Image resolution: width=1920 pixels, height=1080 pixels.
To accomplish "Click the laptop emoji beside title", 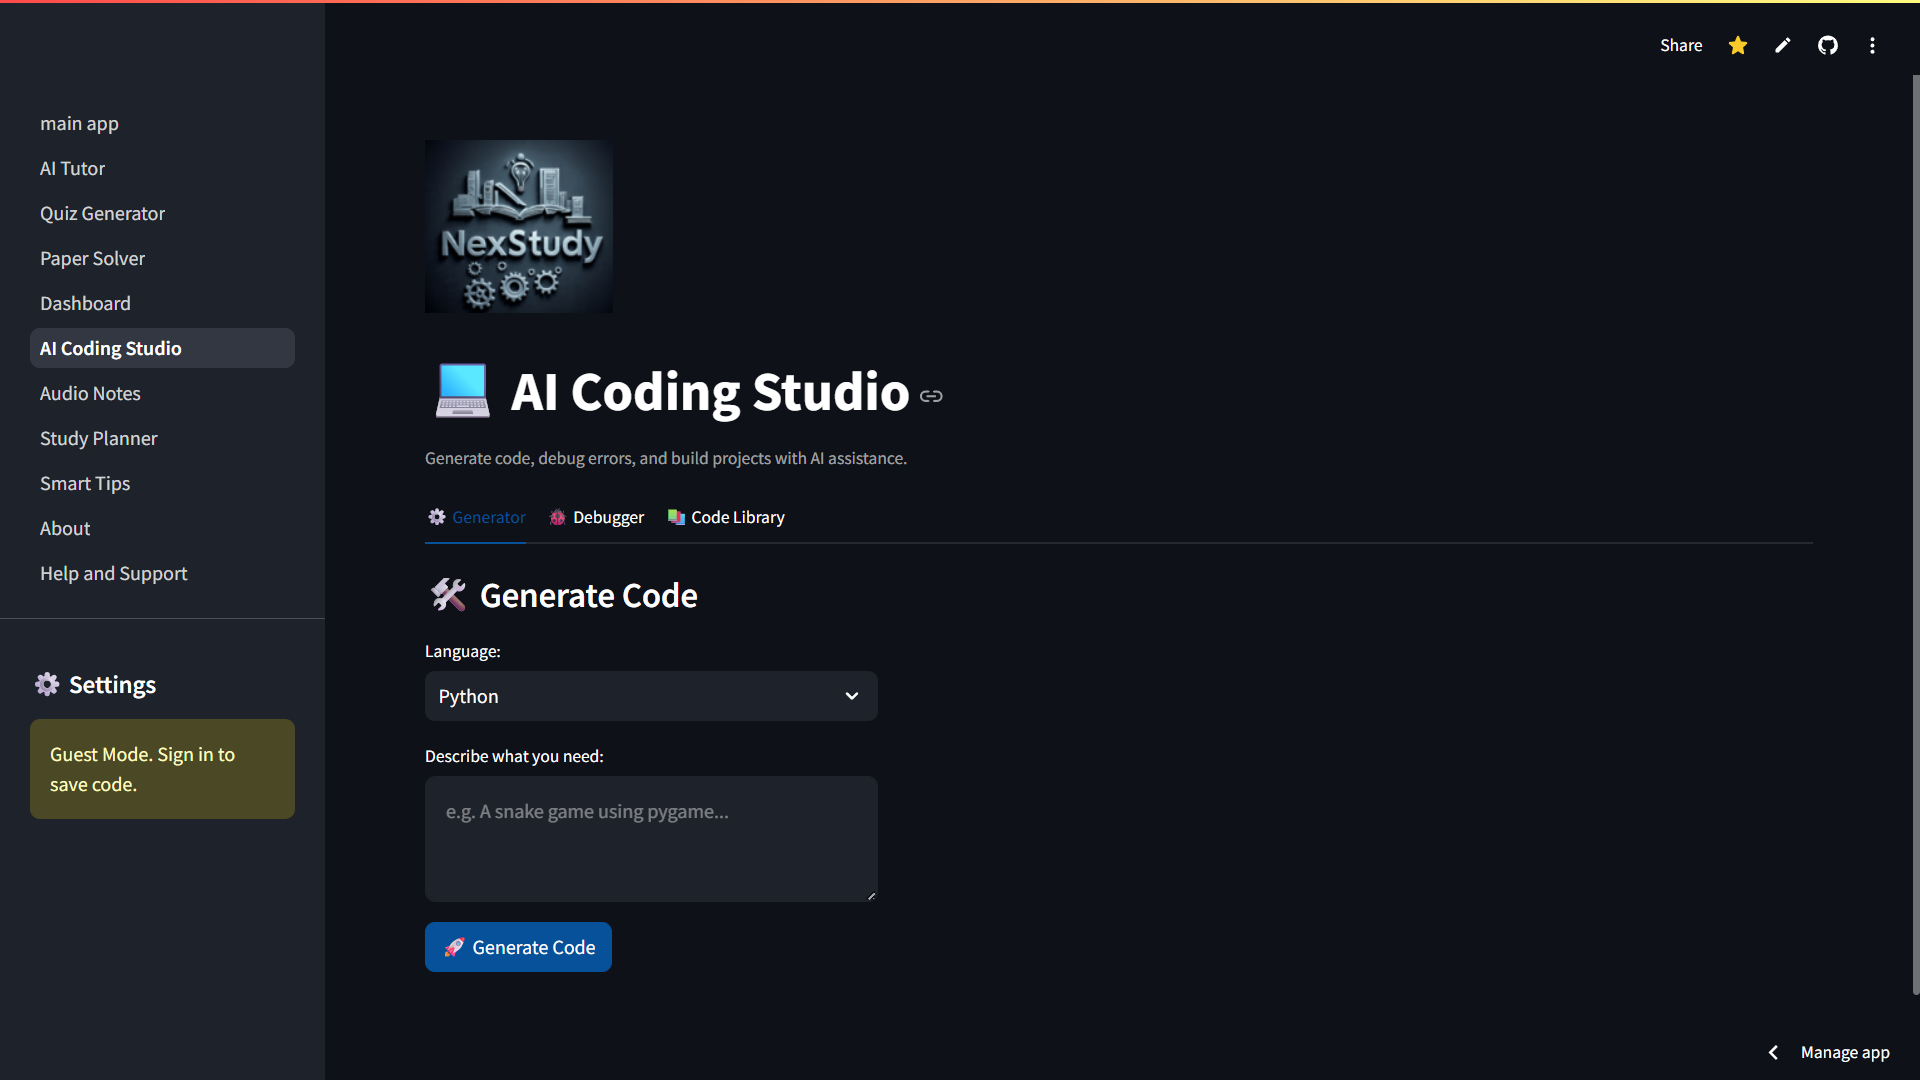I will tap(462, 391).
